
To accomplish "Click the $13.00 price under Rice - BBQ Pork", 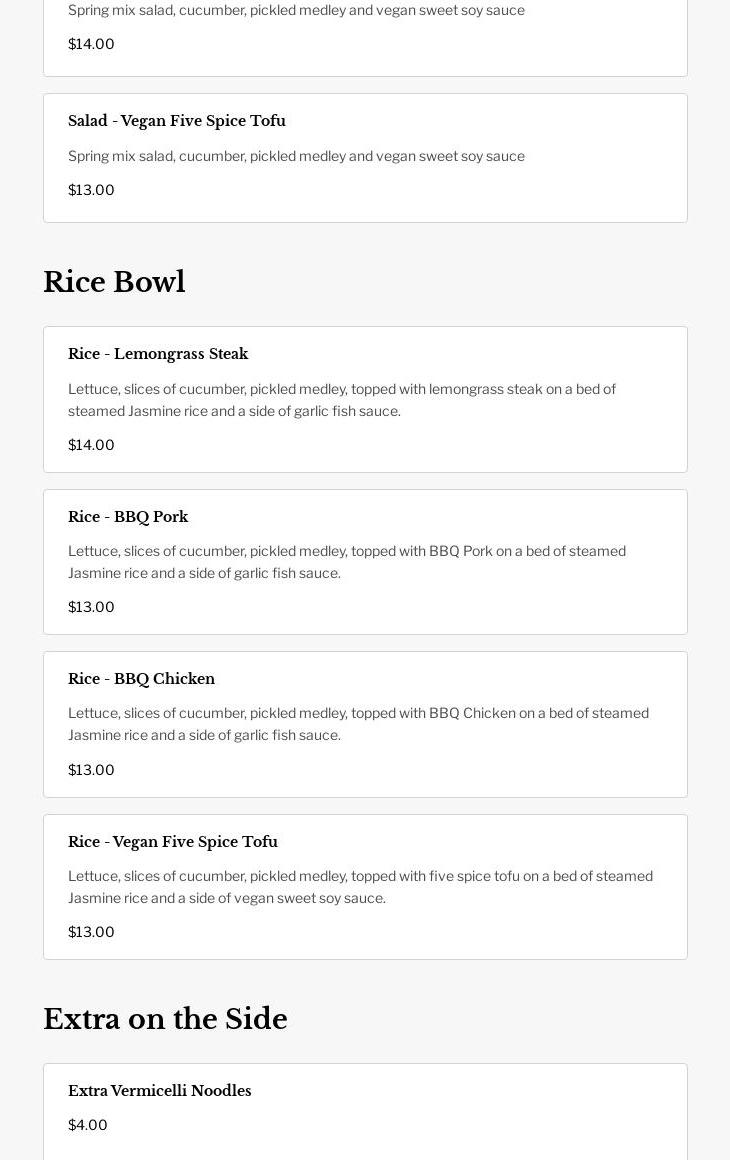I will (91, 607).
